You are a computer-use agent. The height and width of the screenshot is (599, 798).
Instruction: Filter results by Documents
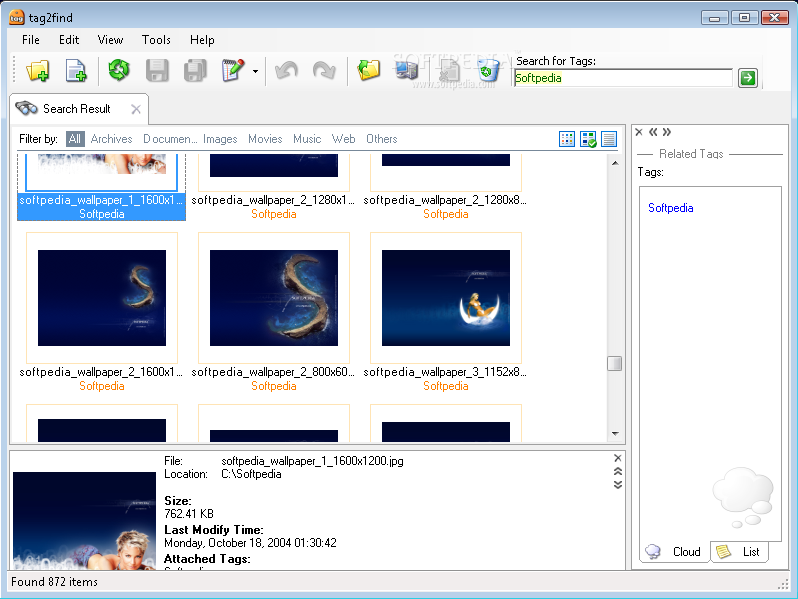170,139
